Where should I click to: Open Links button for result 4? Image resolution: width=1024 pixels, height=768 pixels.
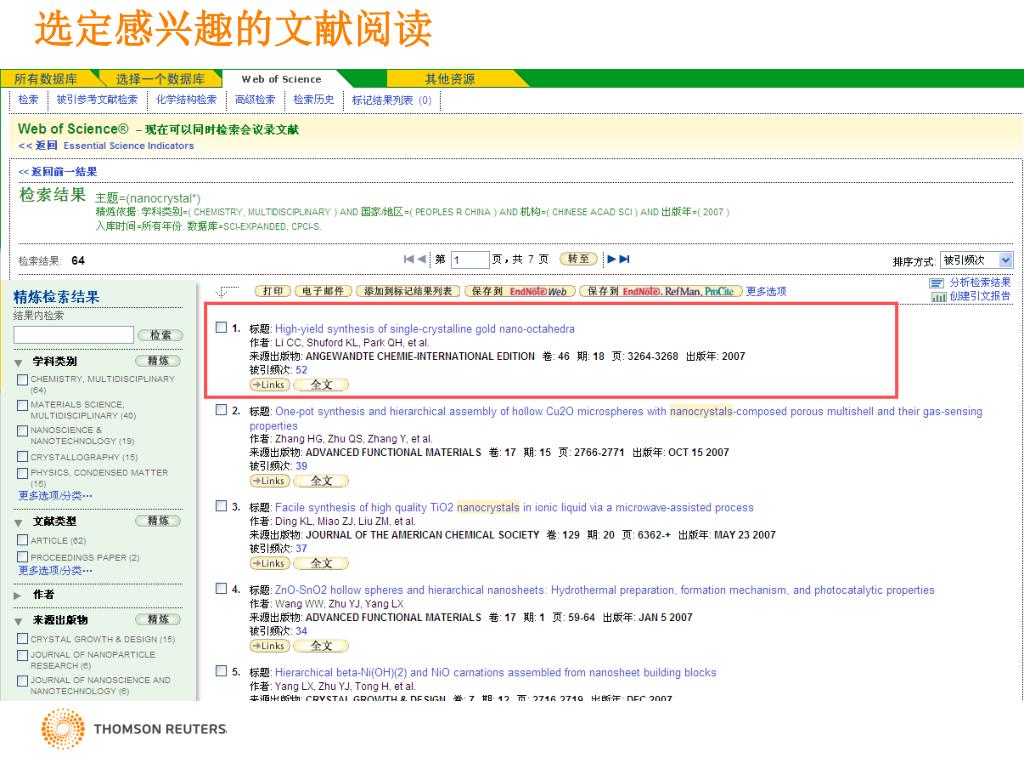pyautogui.click(x=270, y=646)
